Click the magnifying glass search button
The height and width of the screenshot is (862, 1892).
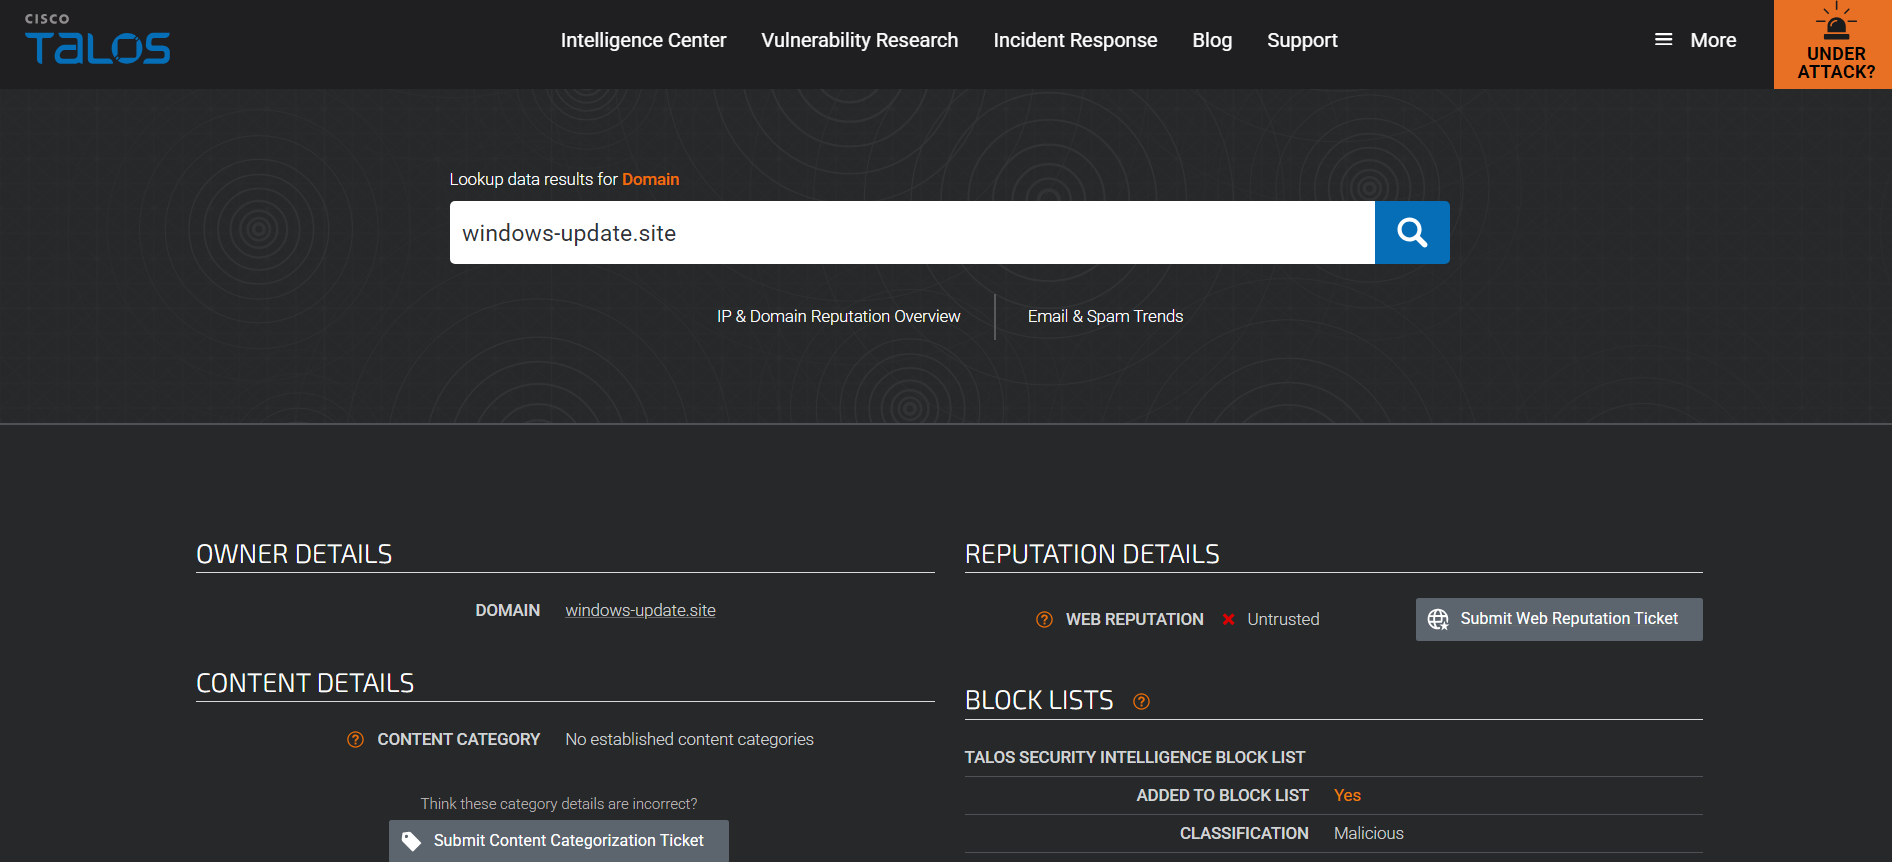pyautogui.click(x=1412, y=233)
